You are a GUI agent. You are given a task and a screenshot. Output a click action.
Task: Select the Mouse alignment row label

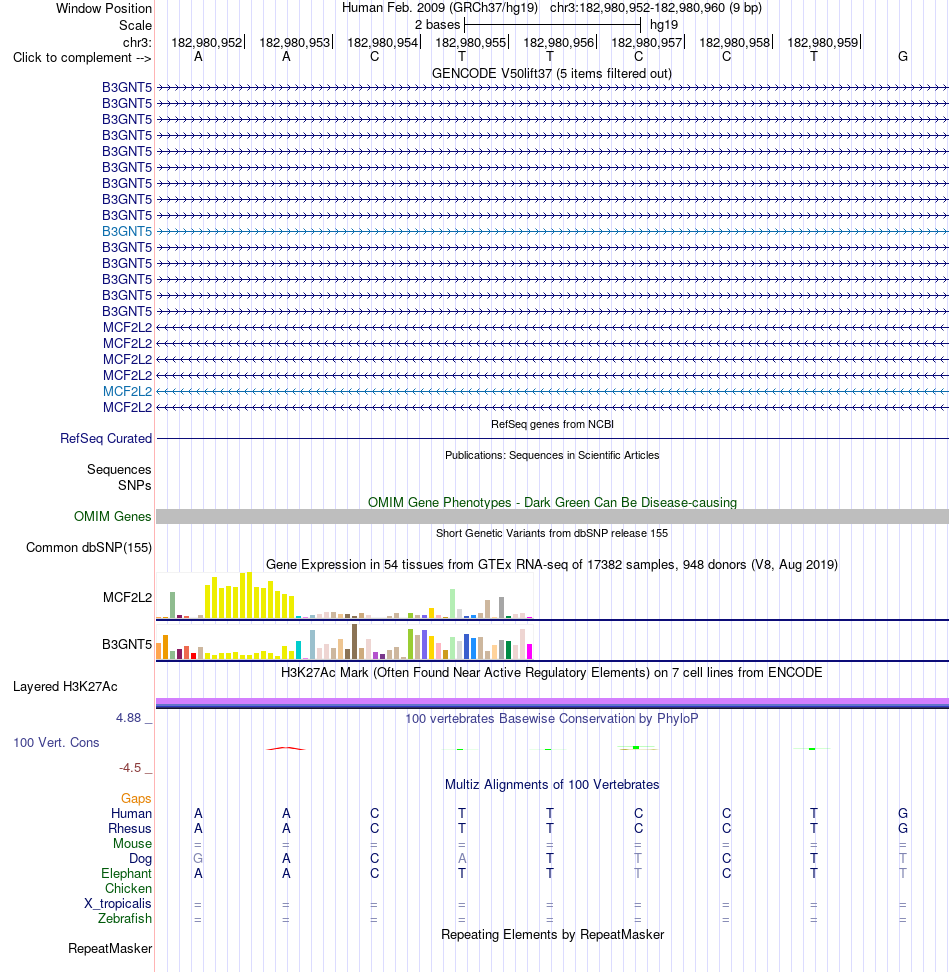point(132,843)
